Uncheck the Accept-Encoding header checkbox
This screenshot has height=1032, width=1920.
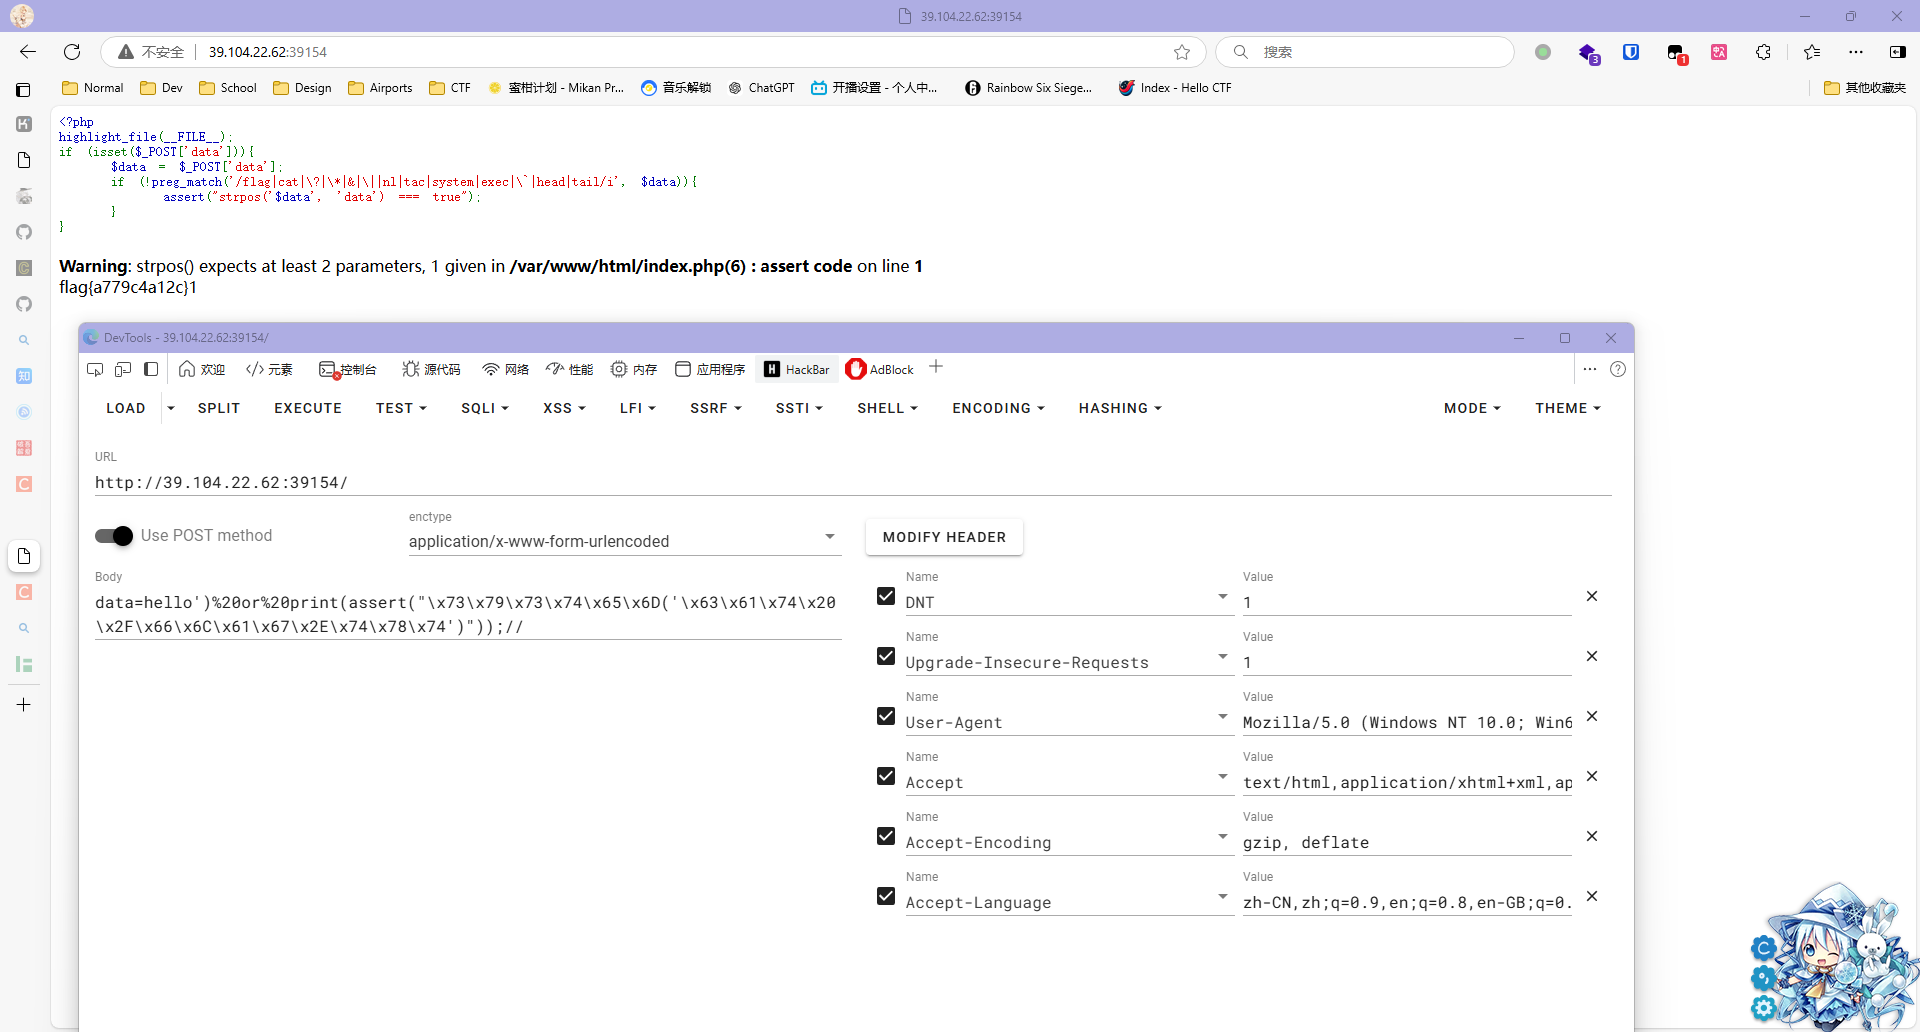[x=886, y=836]
